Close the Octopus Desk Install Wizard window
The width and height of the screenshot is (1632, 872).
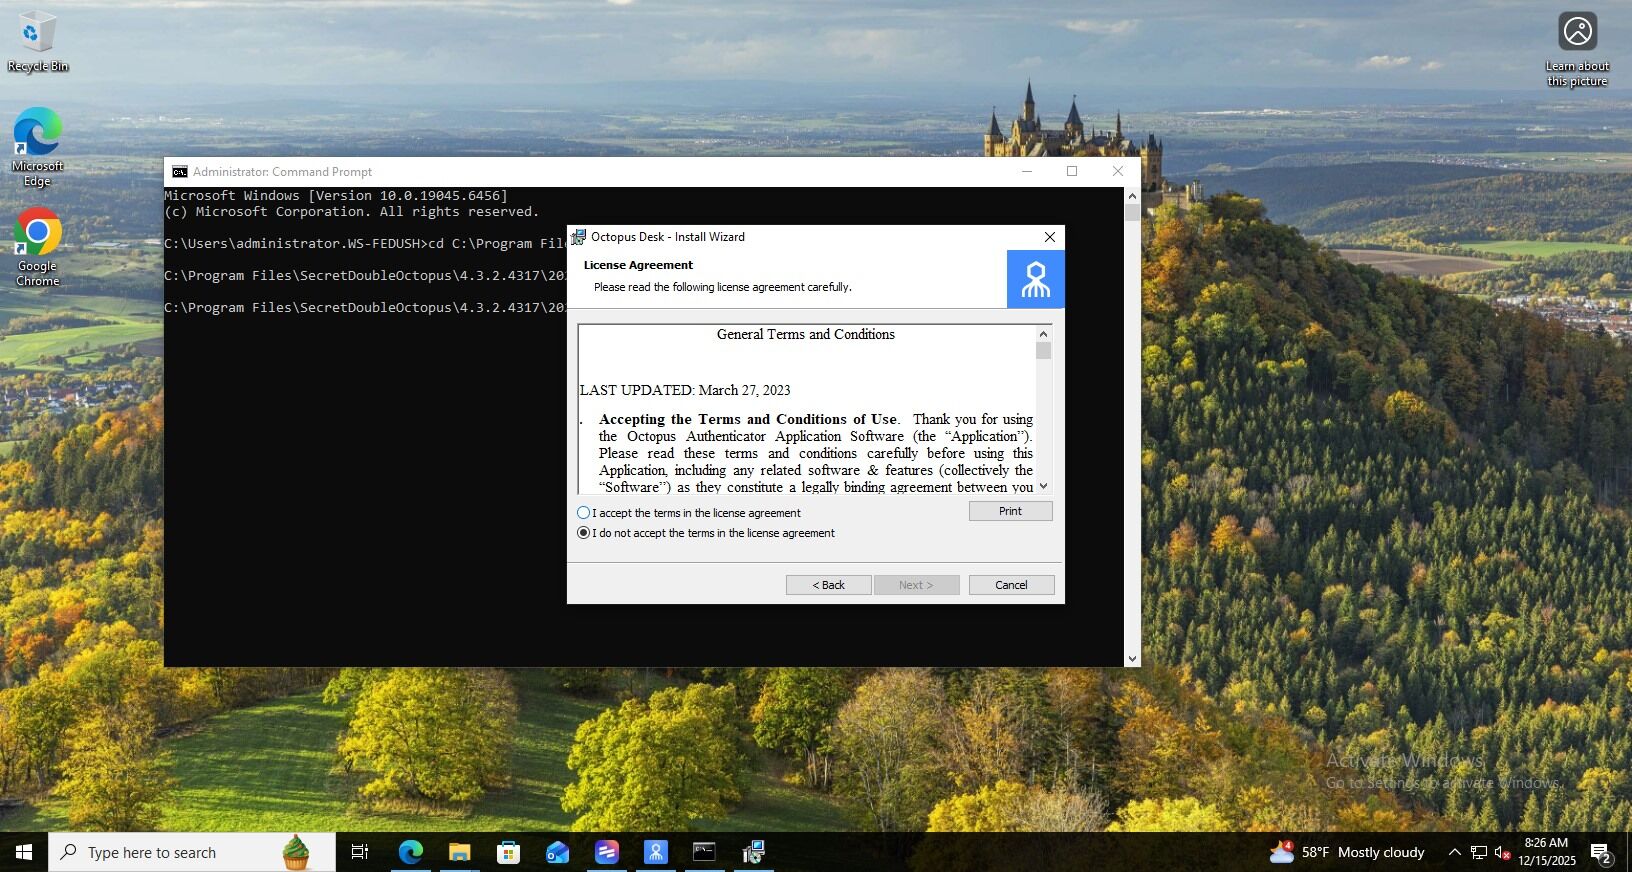1049,237
